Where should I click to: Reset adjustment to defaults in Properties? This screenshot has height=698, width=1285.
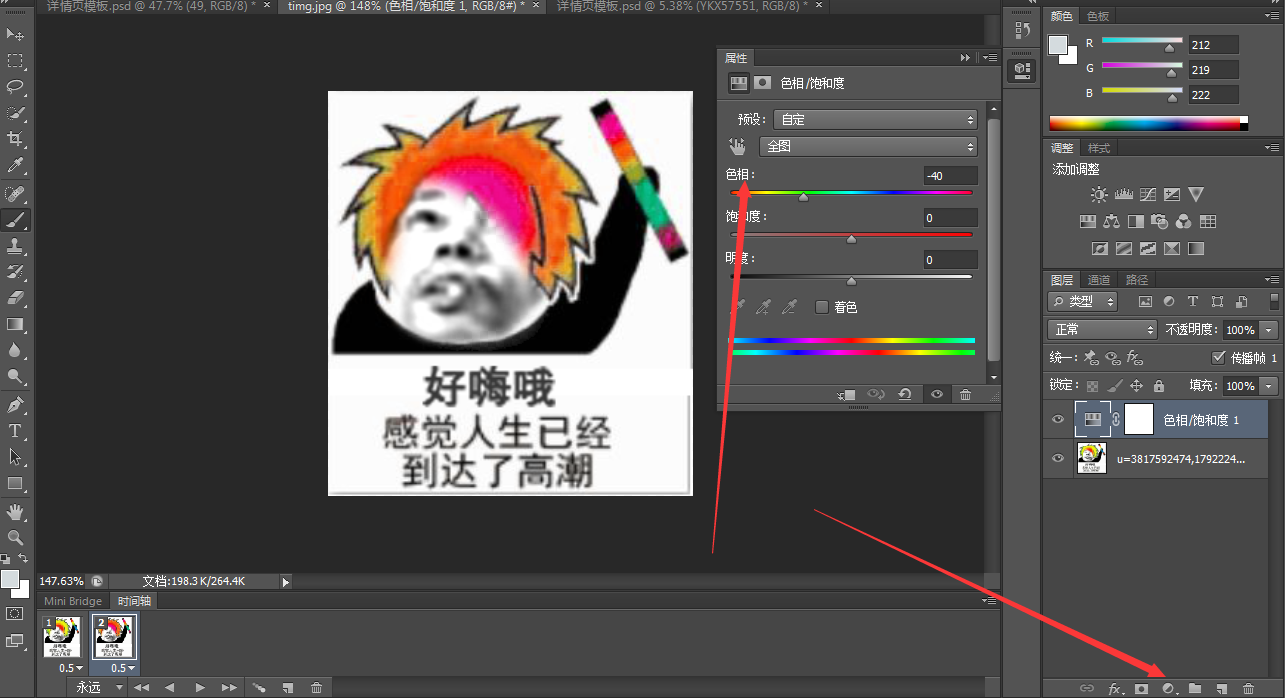[x=905, y=395]
